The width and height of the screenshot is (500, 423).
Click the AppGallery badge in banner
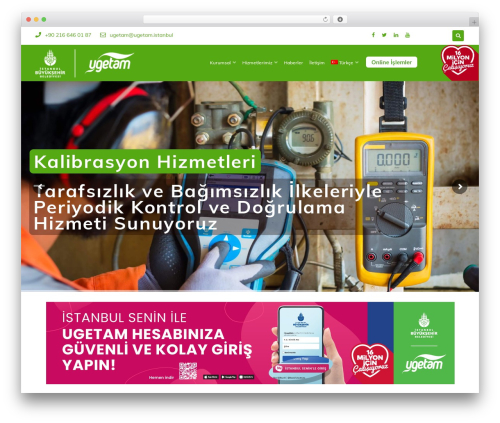(x=246, y=377)
